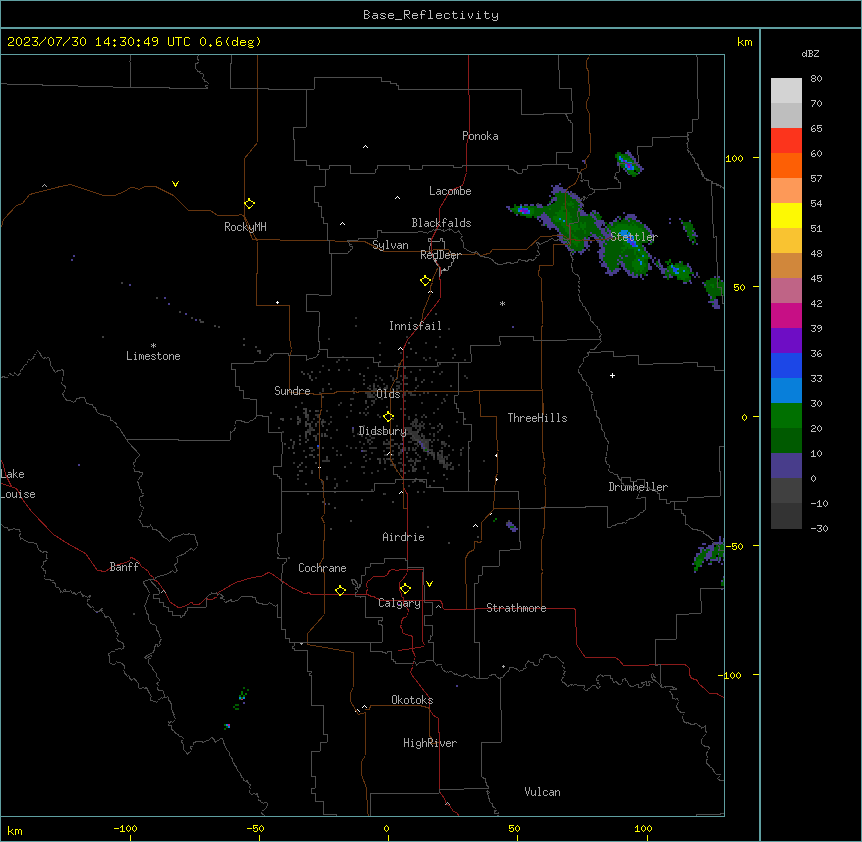Screen dimensions: 862x842
Task: Select the Stettler label in the storm
Action: pos(634,237)
